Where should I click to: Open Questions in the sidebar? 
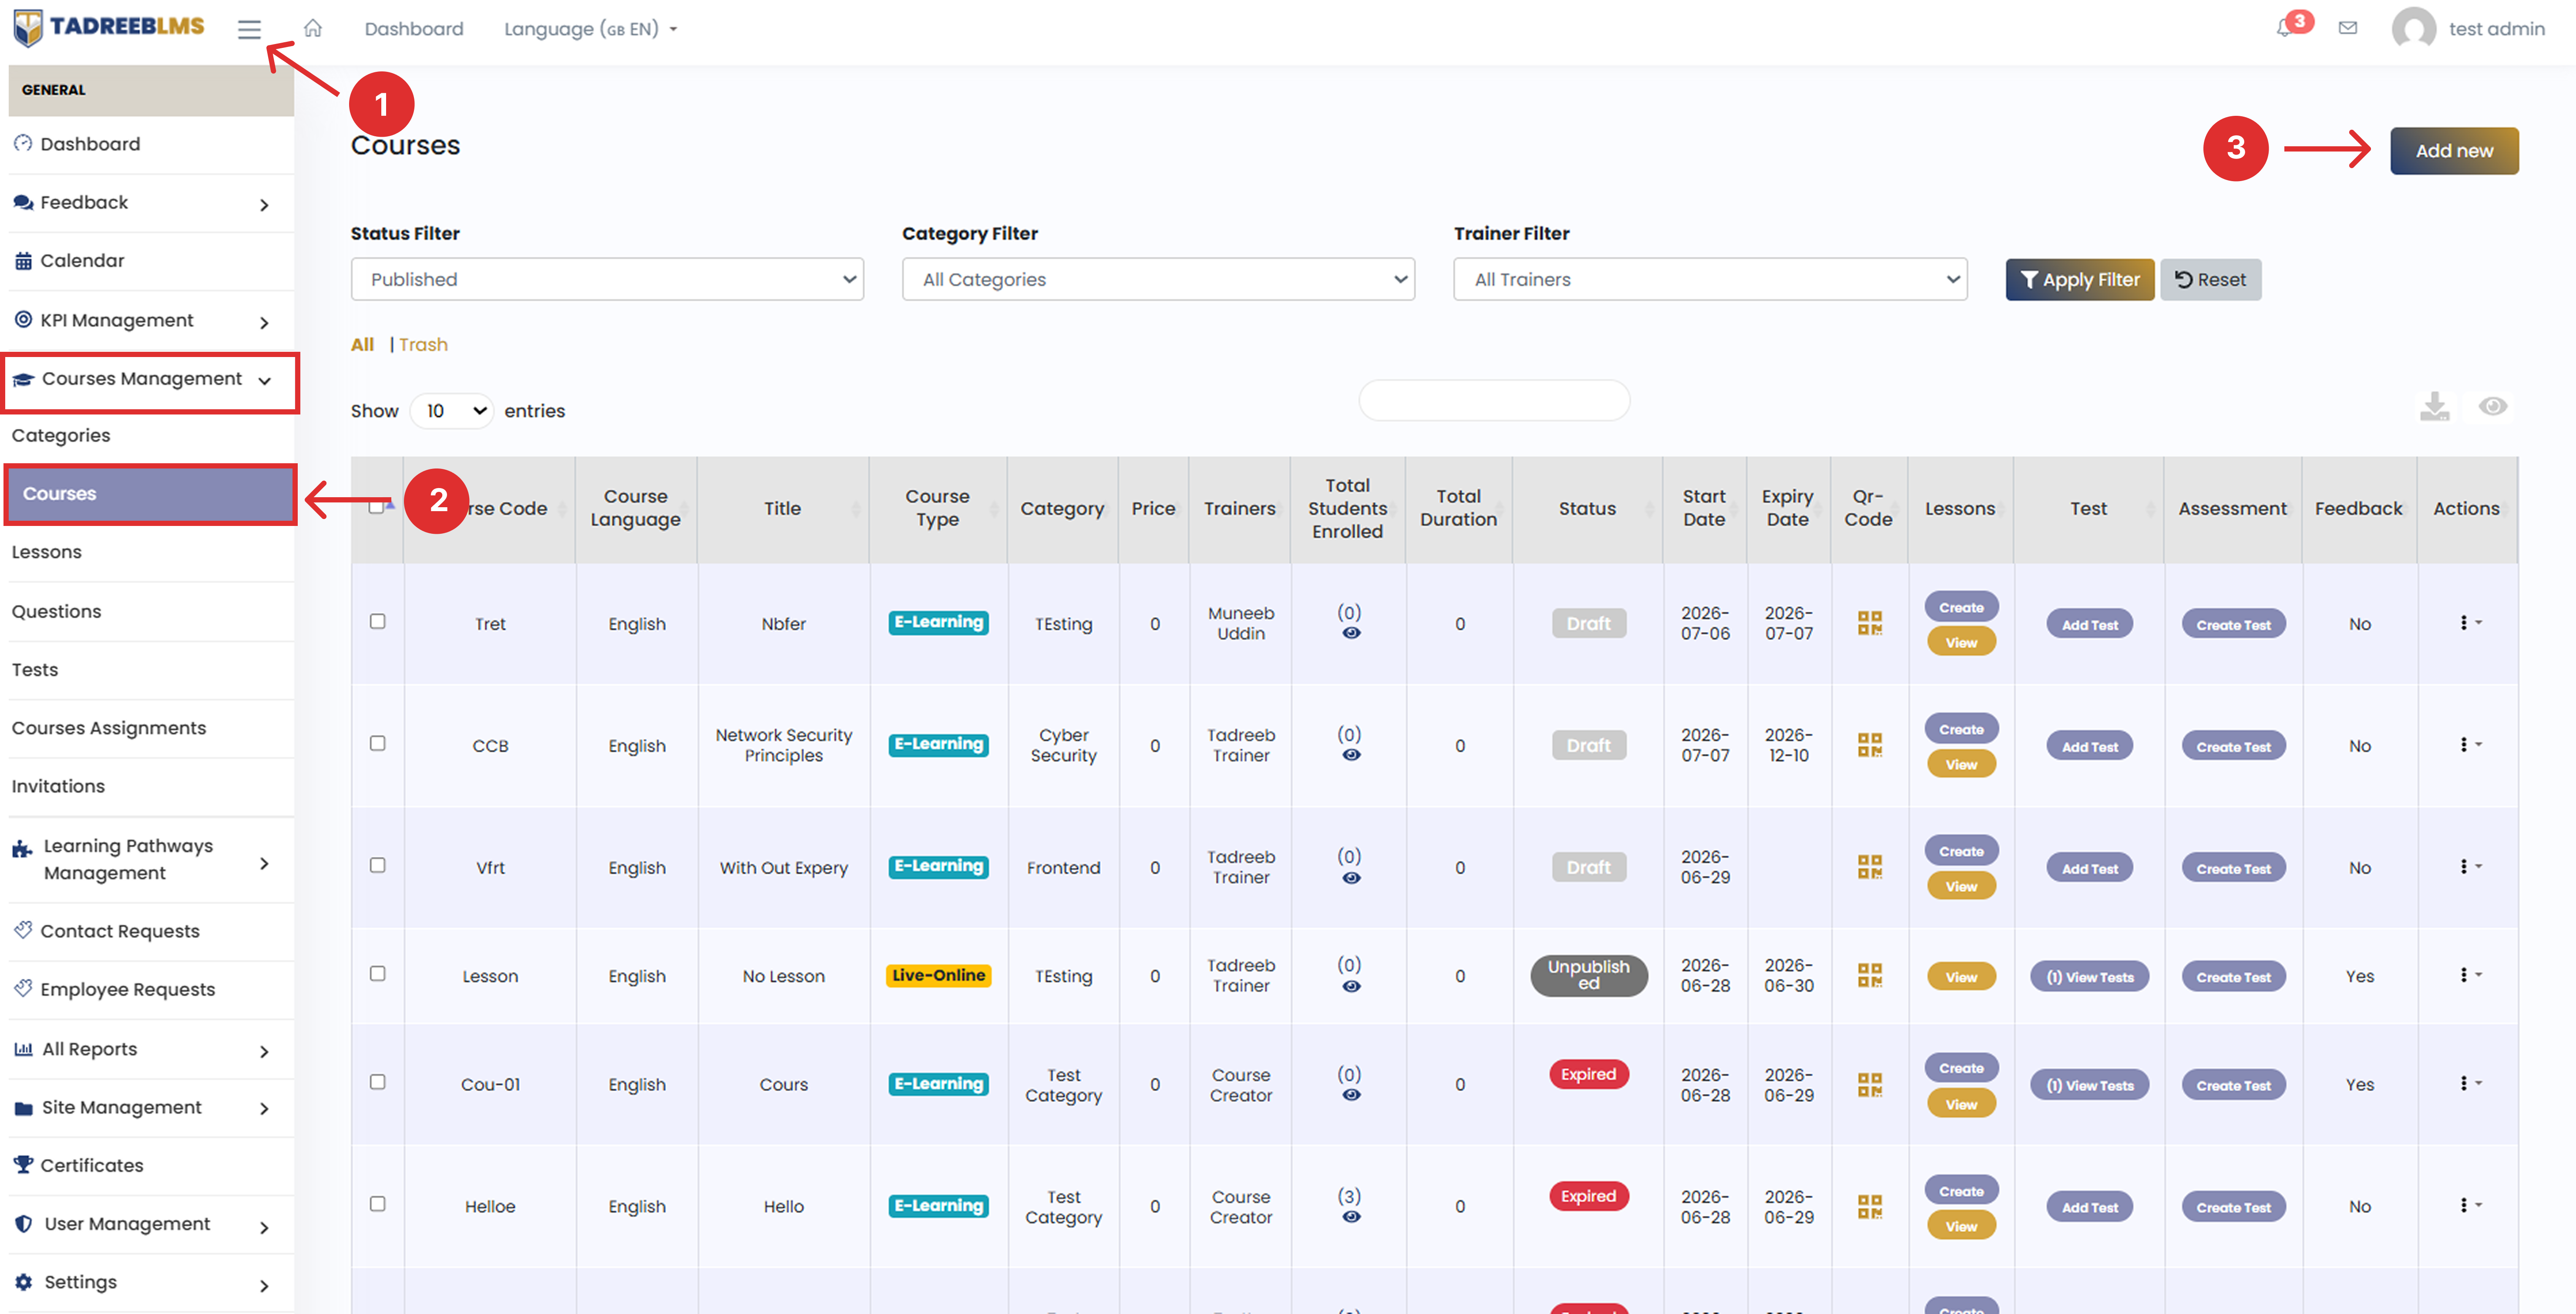click(151, 612)
